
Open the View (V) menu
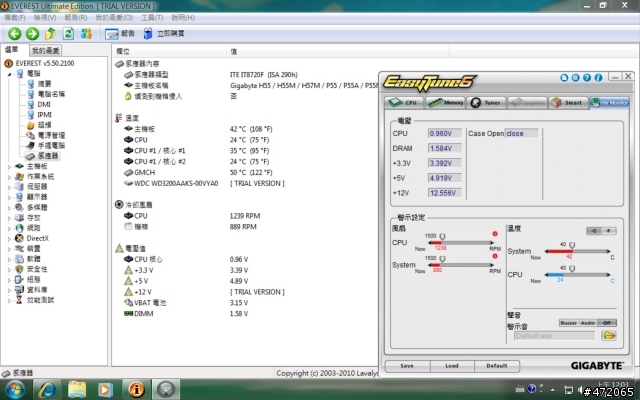pyautogui.click(x=45, y=18)
